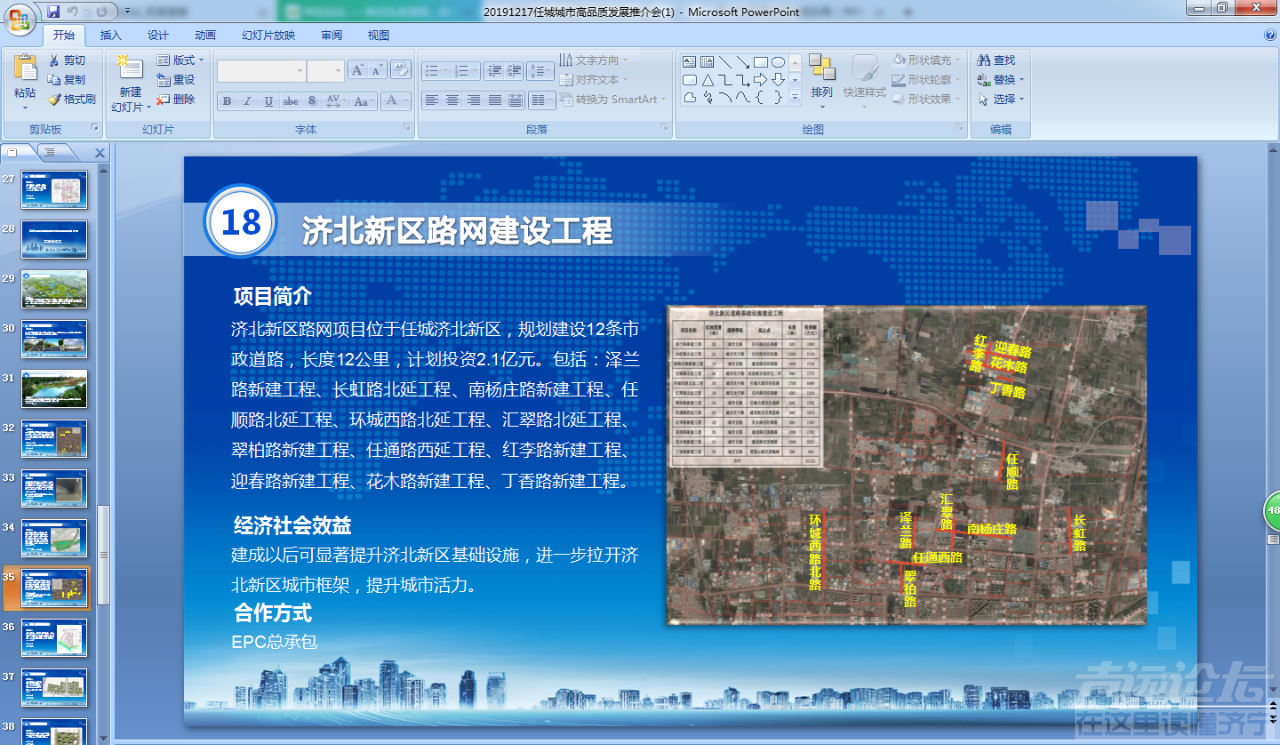This screenshot has height=745, width=1280.
Task: Justify the paragraph text
Action: [x=494, y=100]
